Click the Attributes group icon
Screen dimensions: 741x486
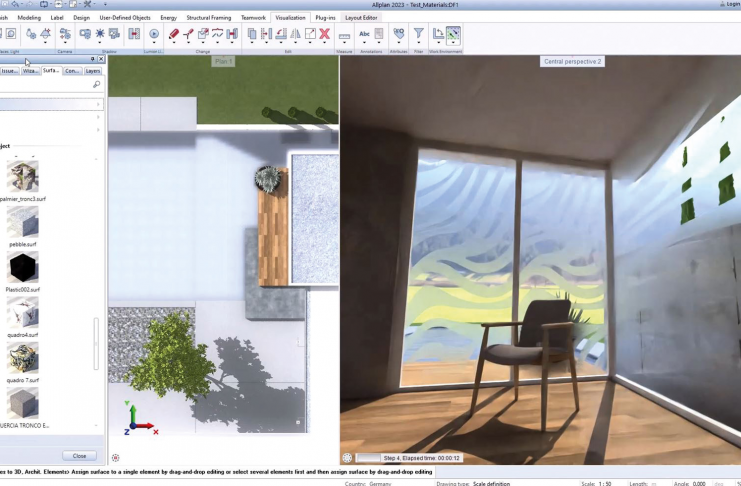[397, 34]
